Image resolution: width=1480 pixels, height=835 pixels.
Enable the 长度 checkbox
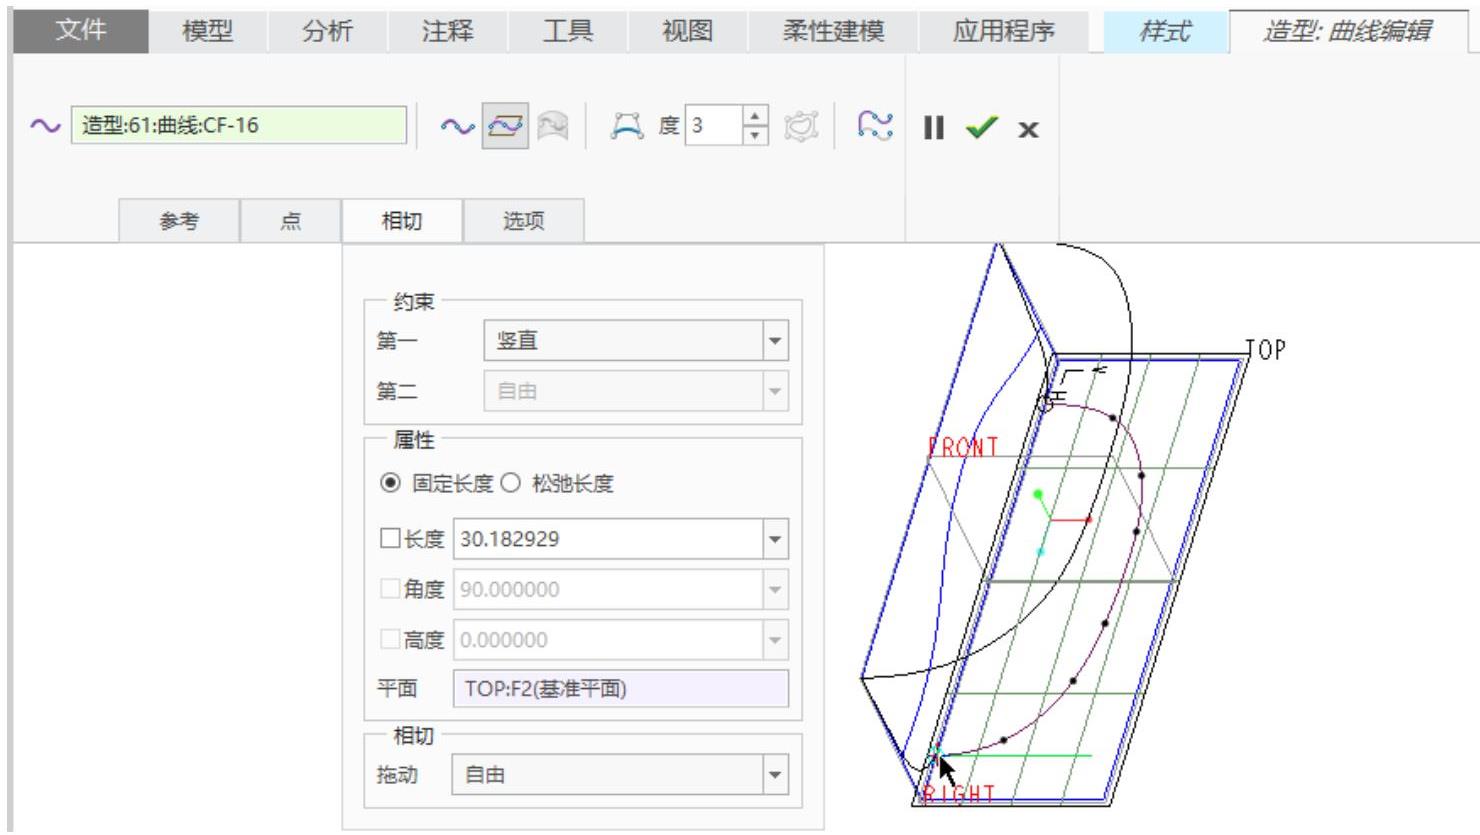pos(391,539)
